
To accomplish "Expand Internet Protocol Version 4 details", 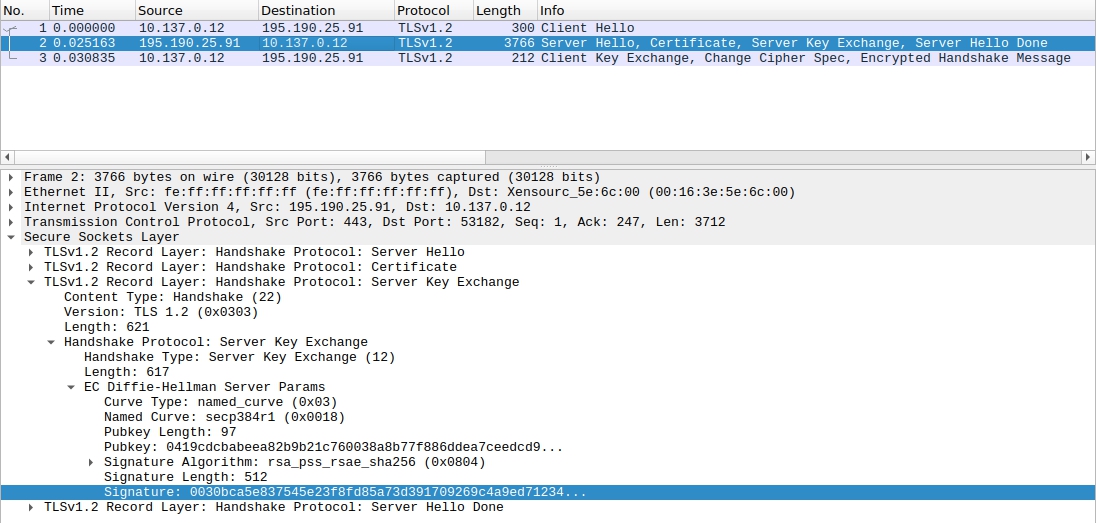I will point(10,207).
